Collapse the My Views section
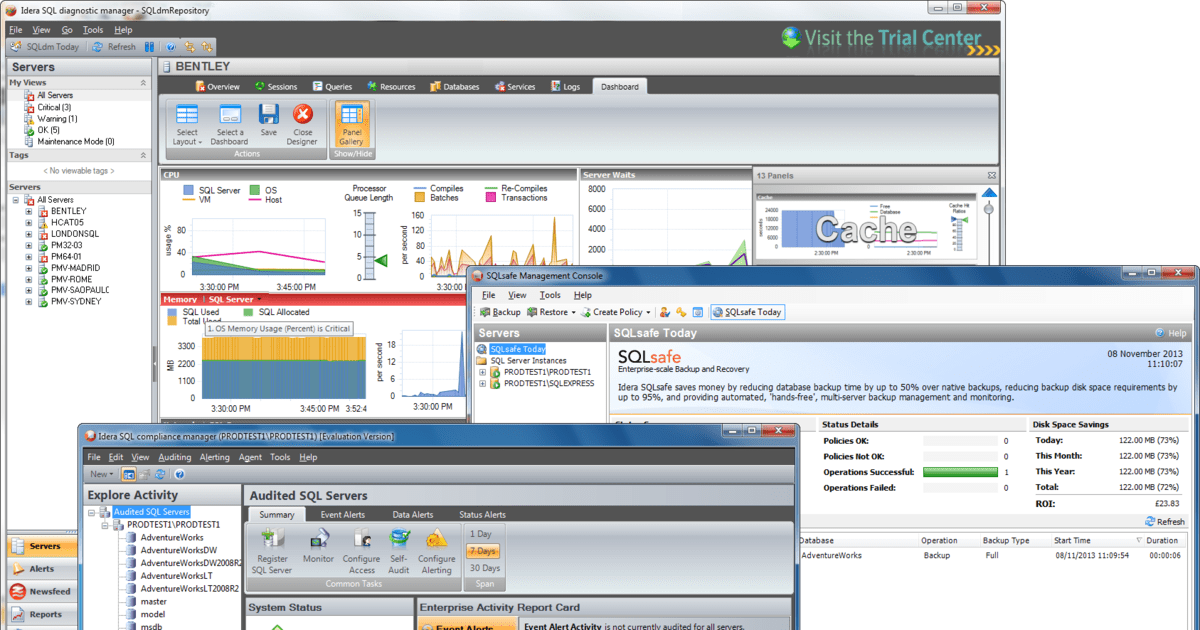This screenshot has height=630, width=1200. [x=143, y=83]
